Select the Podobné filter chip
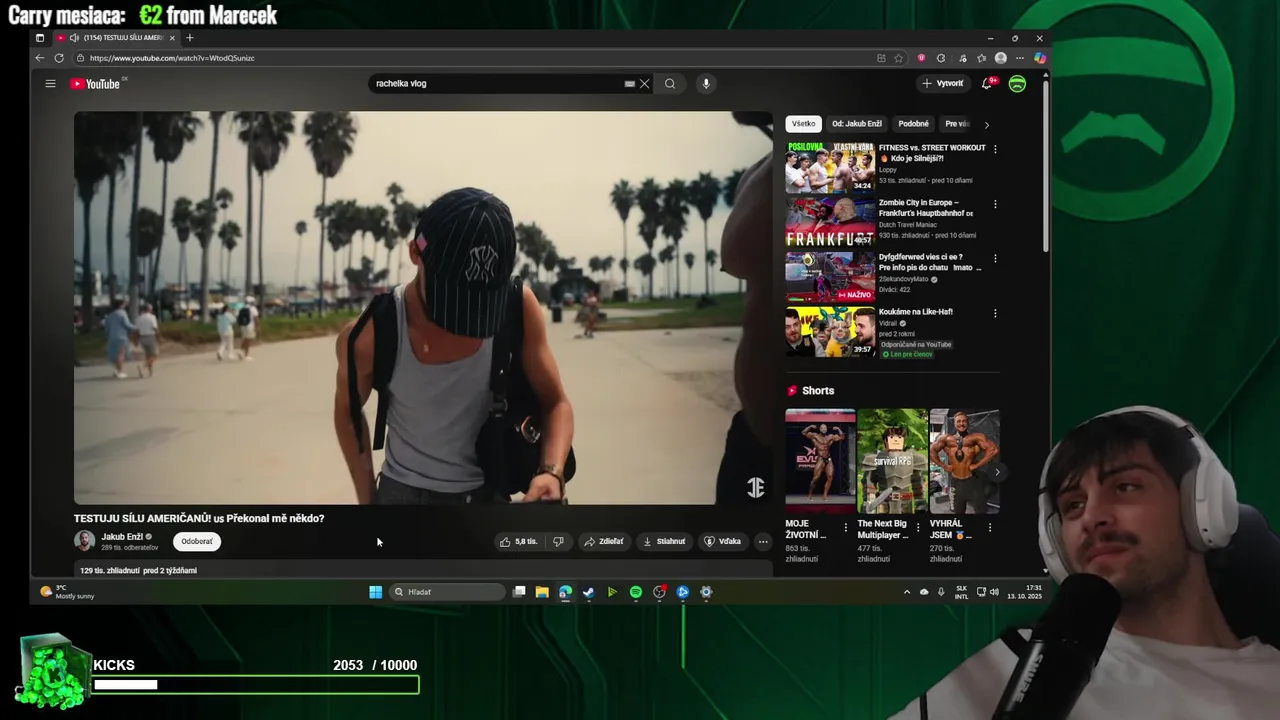The width and height of the screenshot is (1280, 720). [914, 124]
